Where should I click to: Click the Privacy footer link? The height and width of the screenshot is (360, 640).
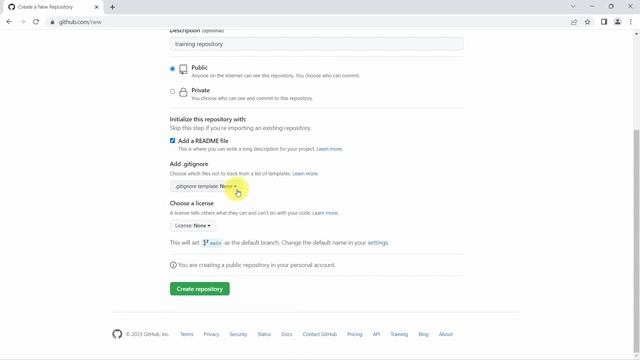[x=211, y=334]
